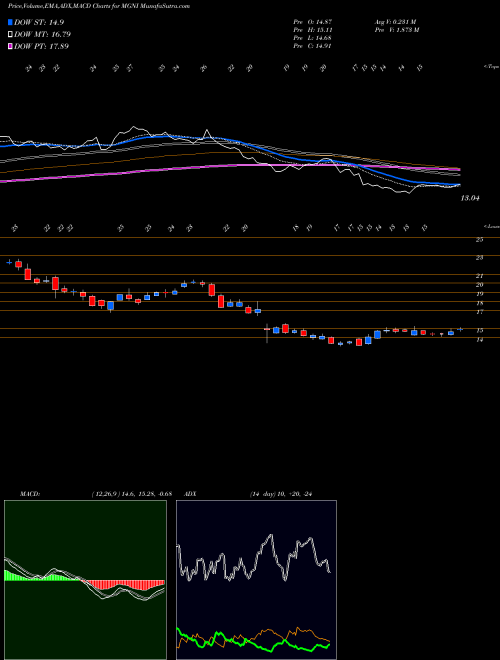Click the 'Pre V: 1.873 M' volume text
This screenshot has height=660, width=500.
(x=396, y=29)
